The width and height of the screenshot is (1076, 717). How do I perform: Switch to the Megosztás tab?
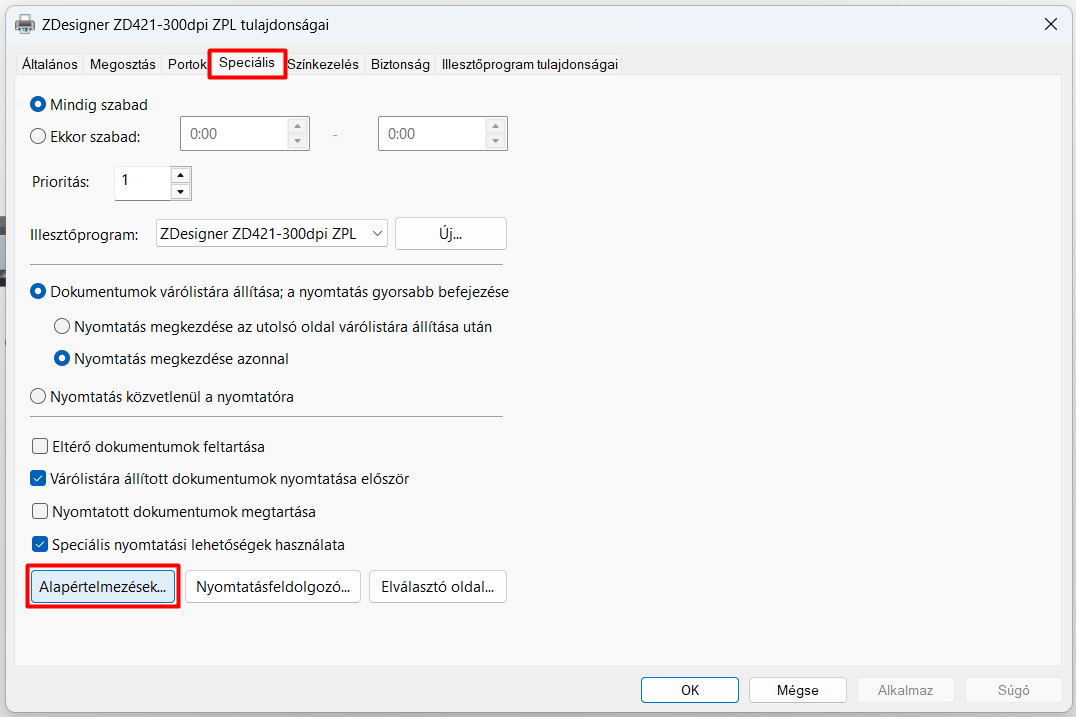[x=123, y=64]
